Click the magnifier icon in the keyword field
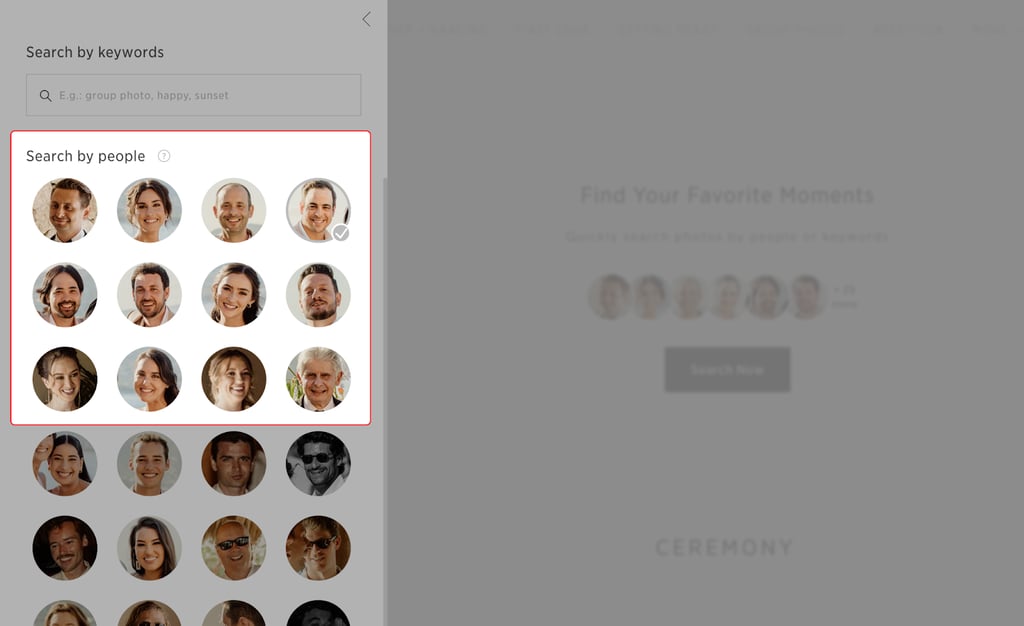This screenshot has width=1024, height=626. coord(45,96)
